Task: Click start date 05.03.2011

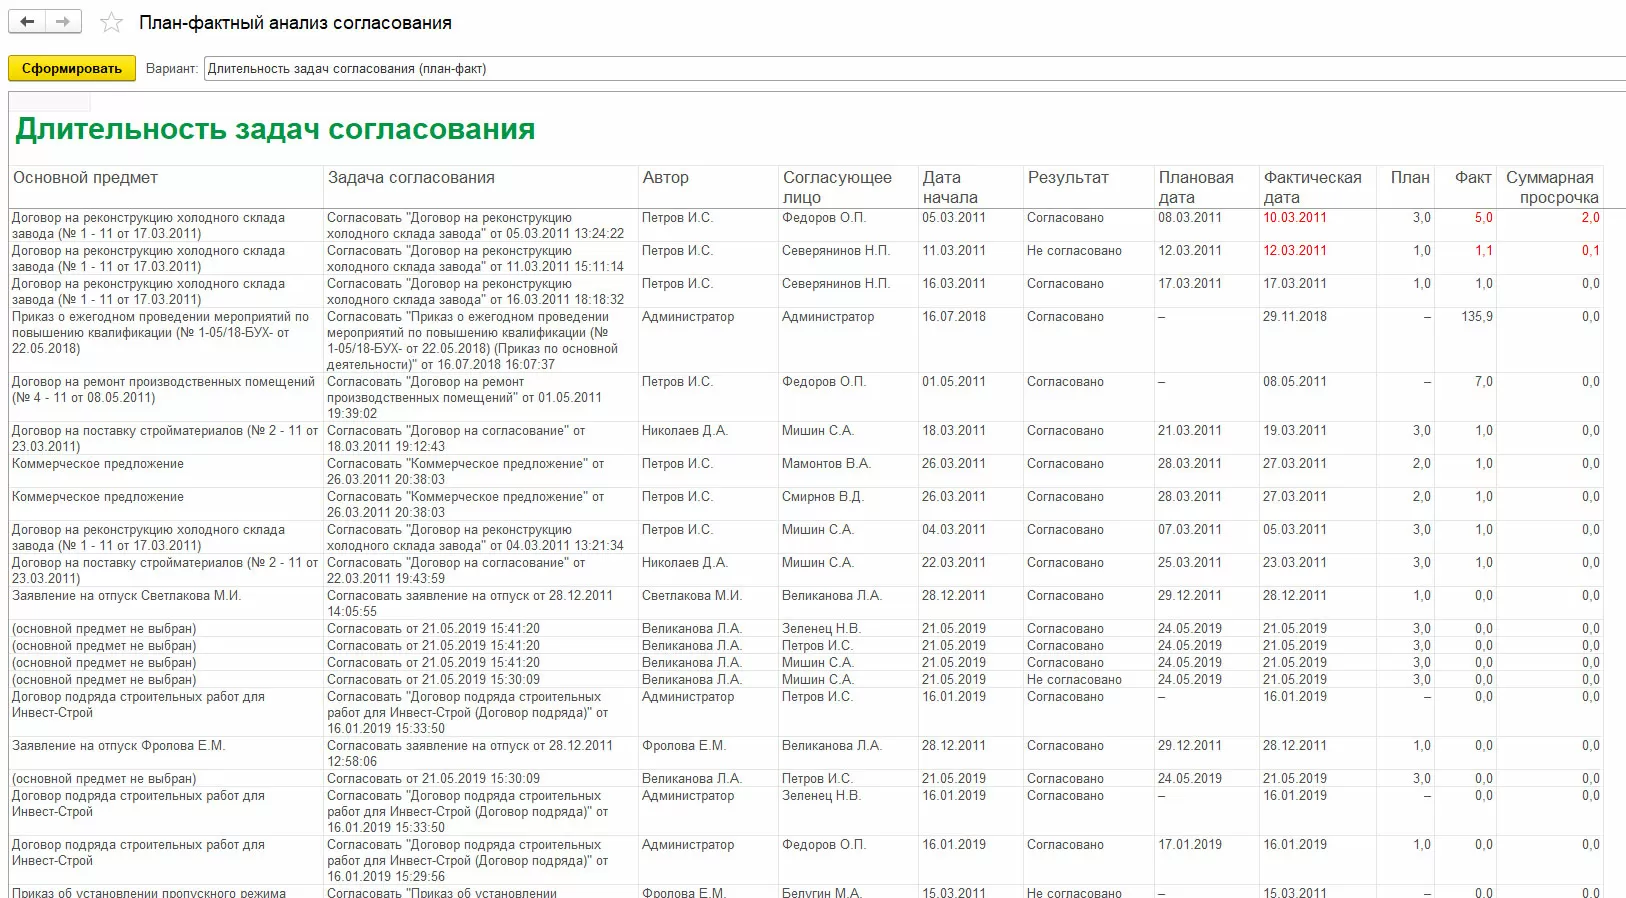Action: (953, 218)
